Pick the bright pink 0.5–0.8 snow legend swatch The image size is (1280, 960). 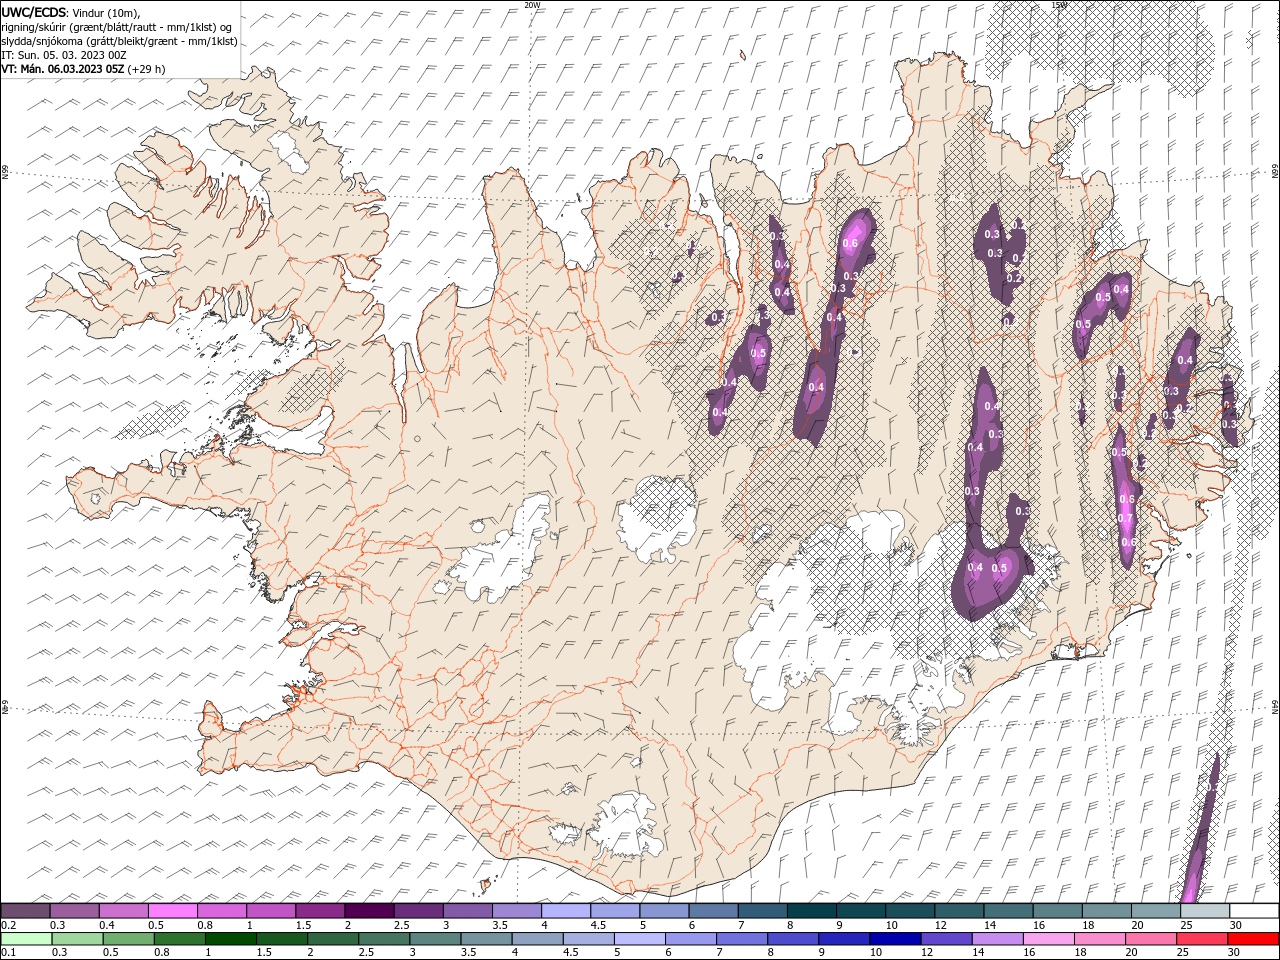click(x=173, y=911)
